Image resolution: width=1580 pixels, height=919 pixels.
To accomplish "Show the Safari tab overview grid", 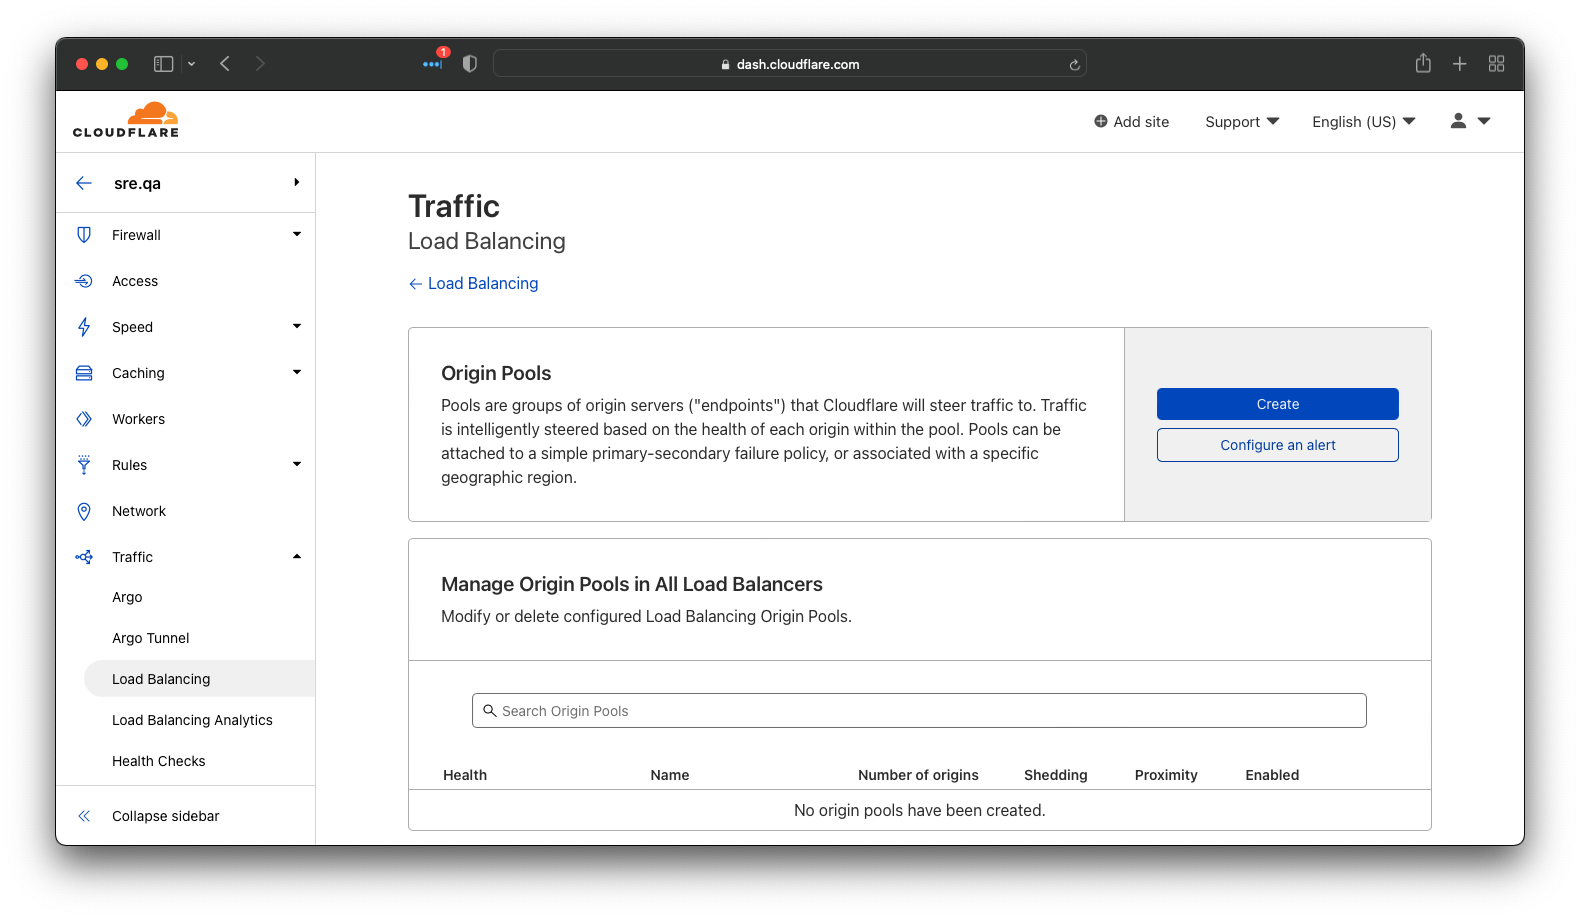I will 1496,64.
